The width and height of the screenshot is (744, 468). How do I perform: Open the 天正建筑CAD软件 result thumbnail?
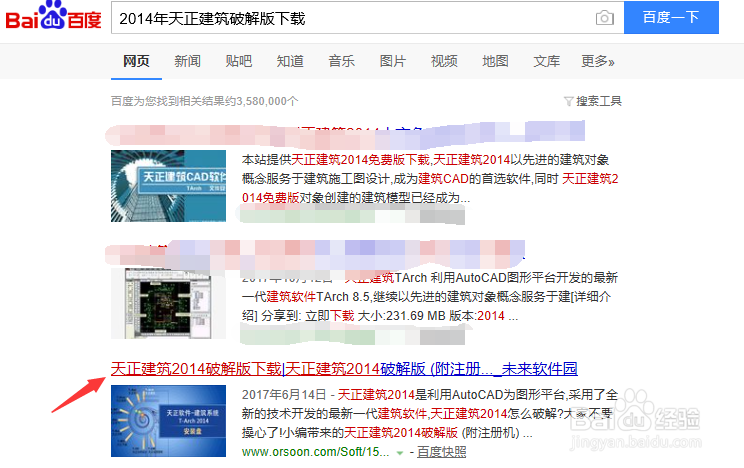tap(168, 186)
